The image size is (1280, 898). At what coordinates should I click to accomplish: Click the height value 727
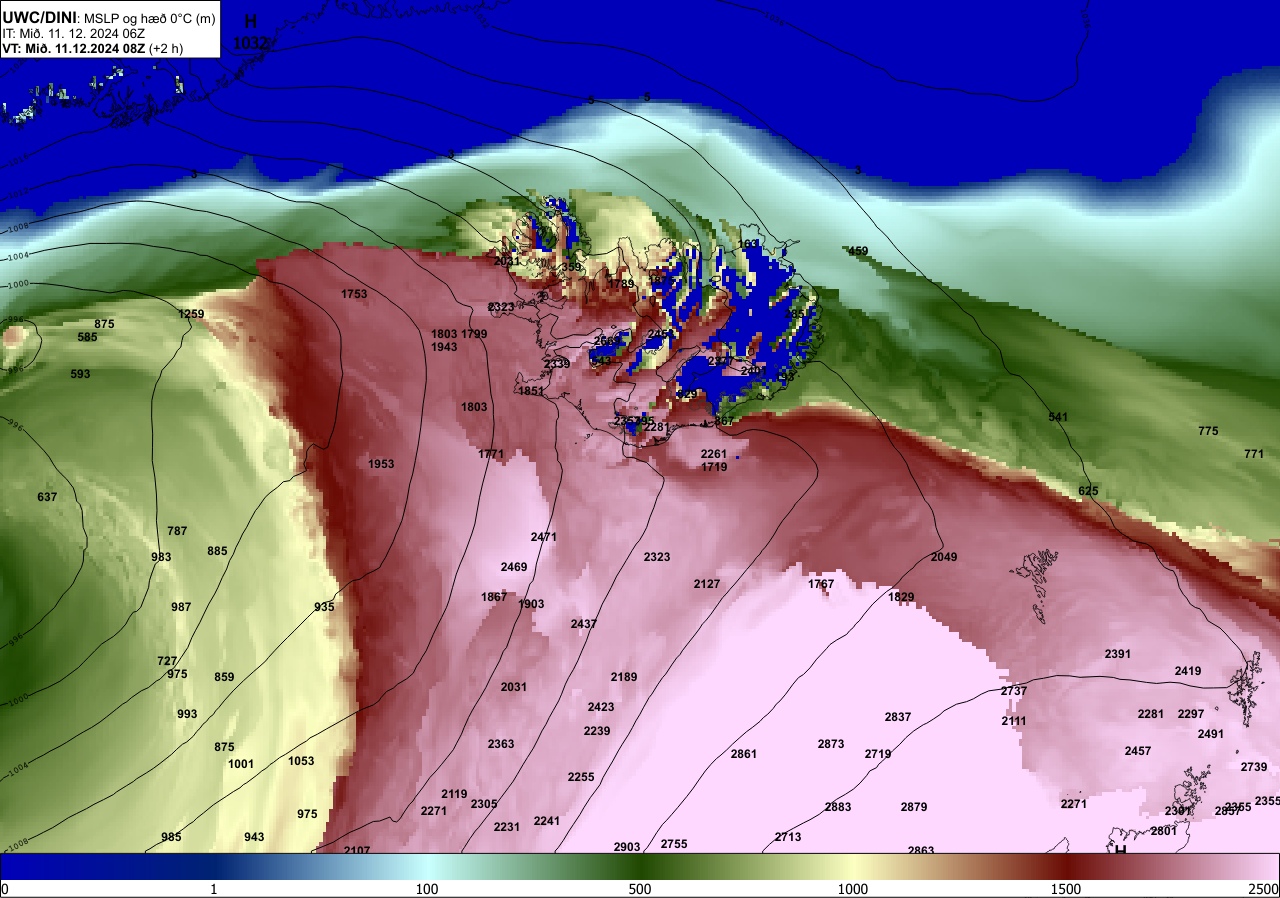[x=167, y=661]
